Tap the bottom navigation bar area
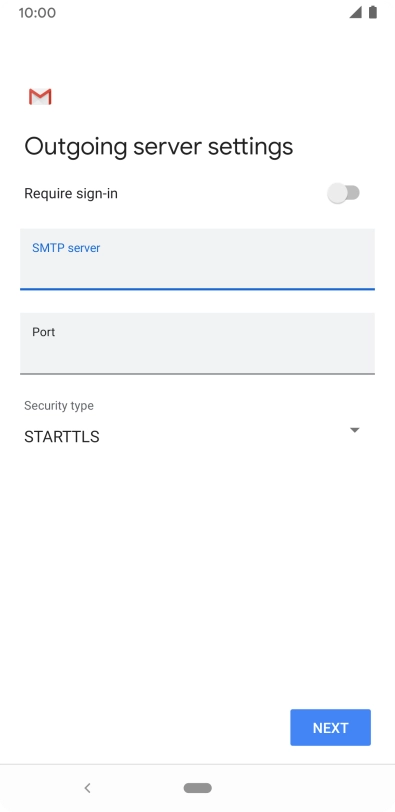 click(197, 788)
